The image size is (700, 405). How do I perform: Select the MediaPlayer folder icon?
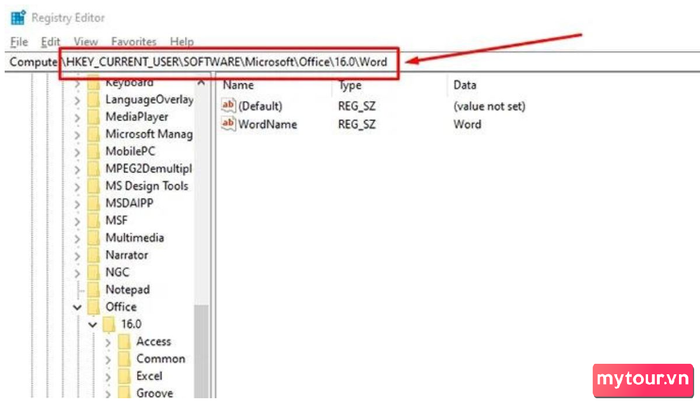pyautogui.click(x=94, y=117)
